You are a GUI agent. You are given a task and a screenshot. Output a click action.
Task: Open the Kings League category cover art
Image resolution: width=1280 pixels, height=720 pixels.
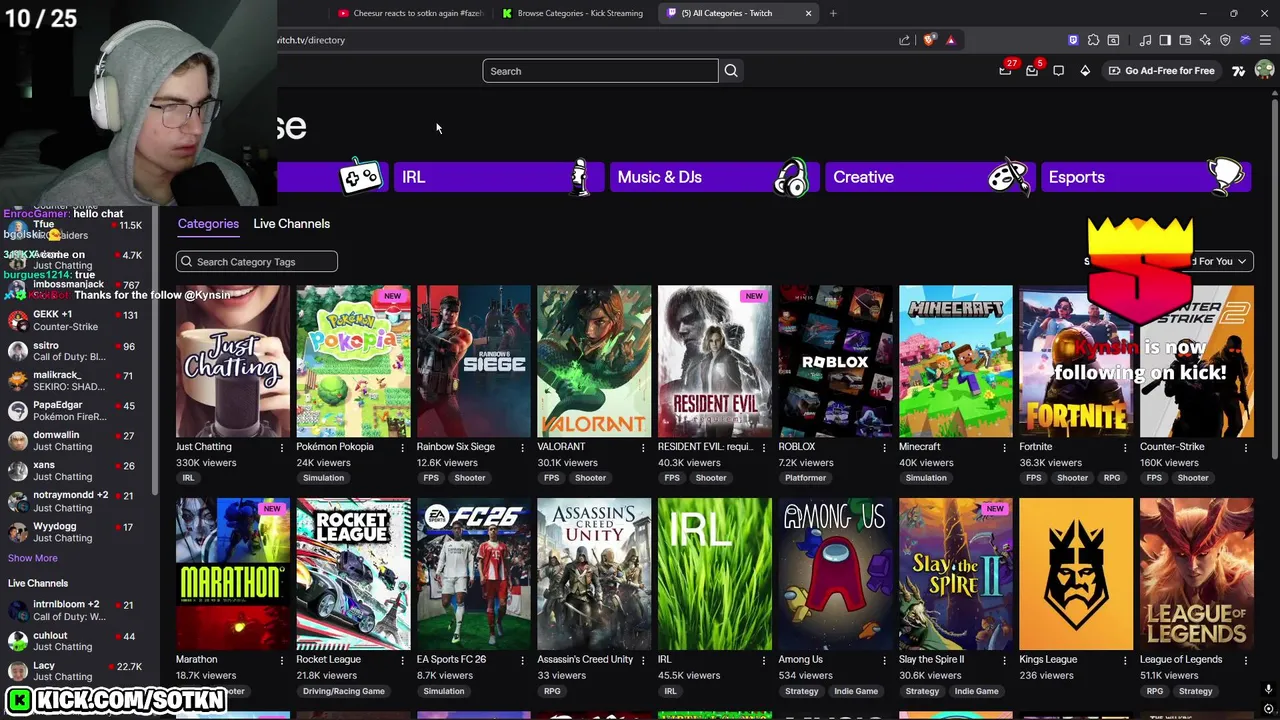1076,574
